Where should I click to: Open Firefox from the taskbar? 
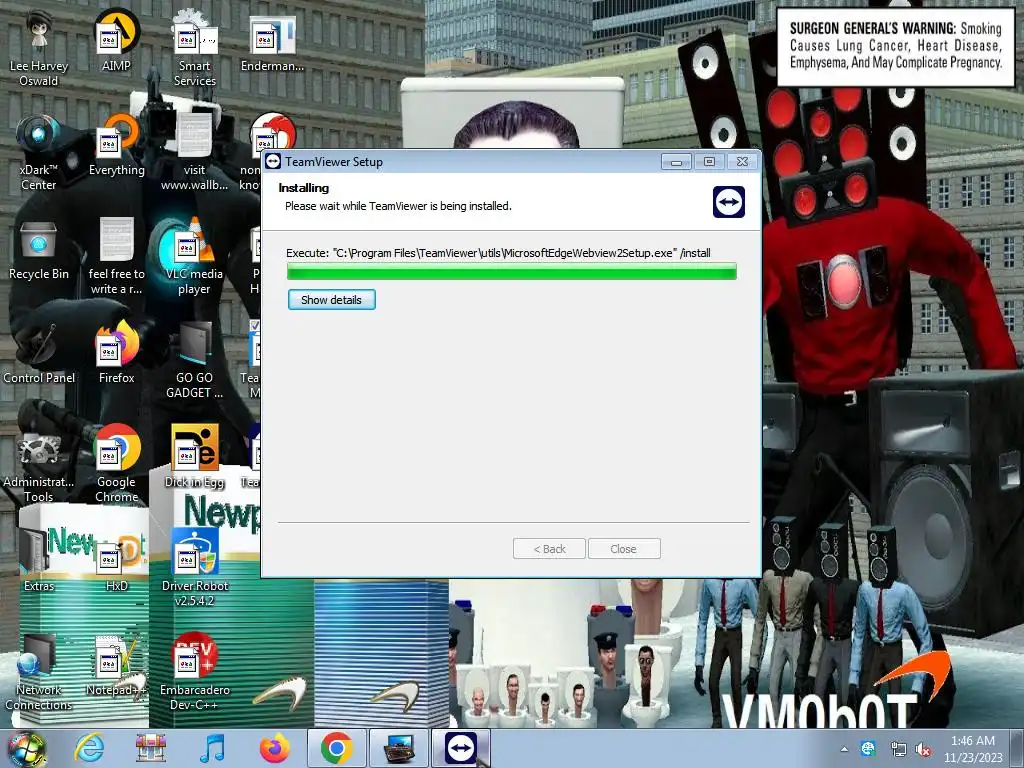click(274, 748)
